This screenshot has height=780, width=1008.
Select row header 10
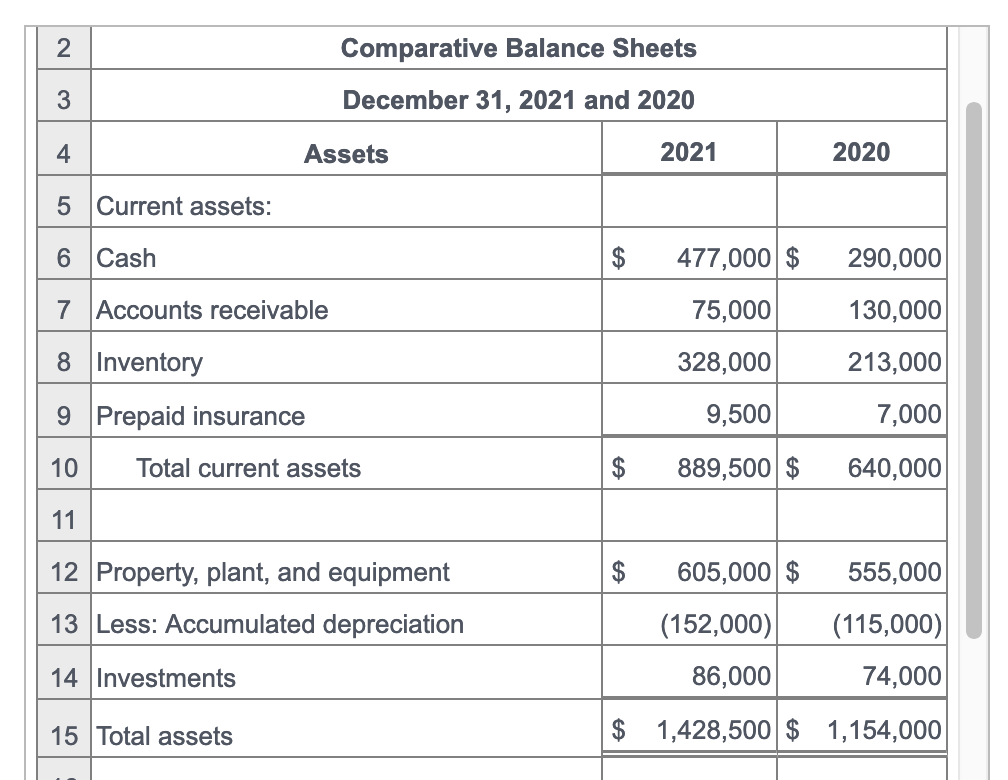point(62,467)
